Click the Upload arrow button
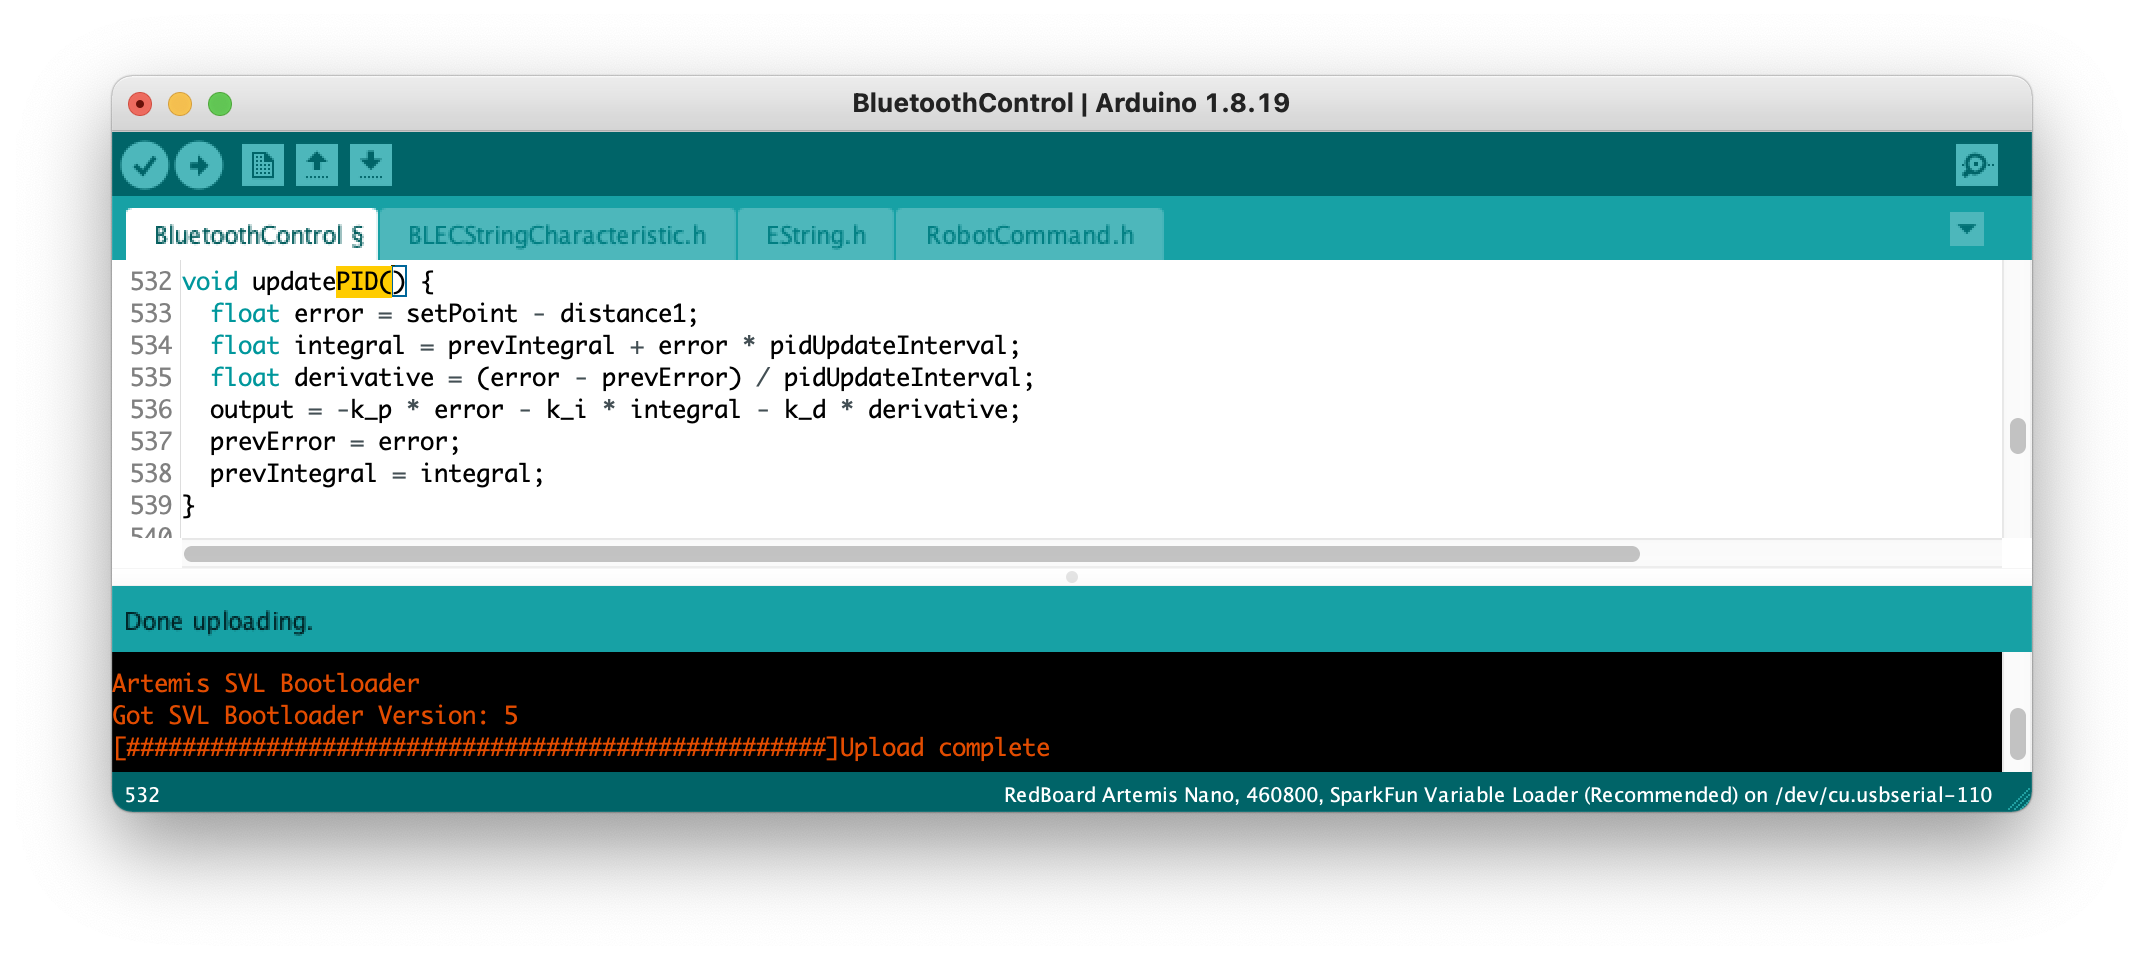 pos(198,165)
